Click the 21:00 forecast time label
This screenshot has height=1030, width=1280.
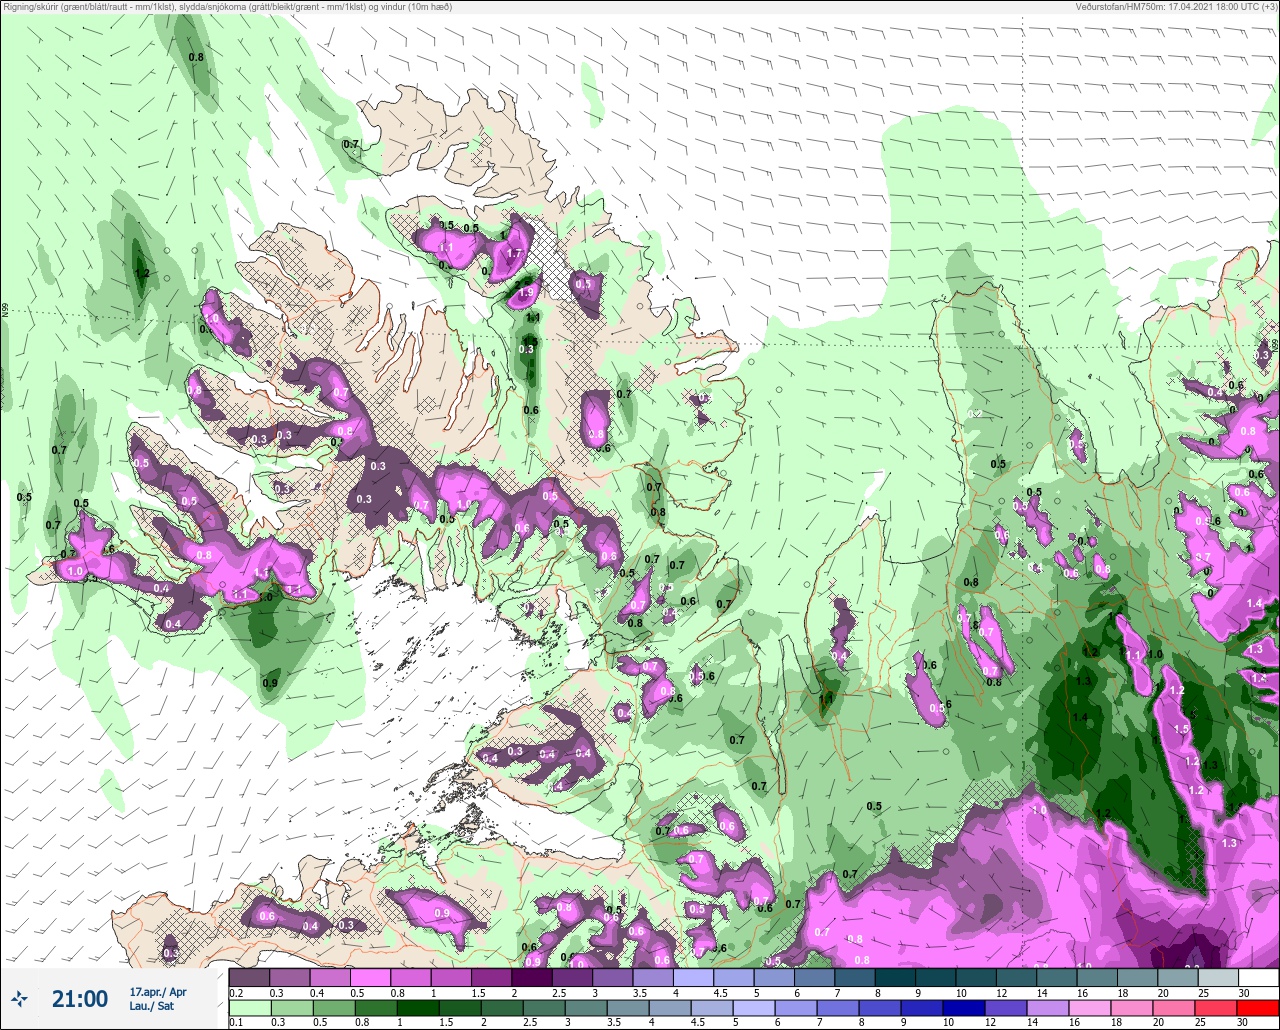point(80,998)
